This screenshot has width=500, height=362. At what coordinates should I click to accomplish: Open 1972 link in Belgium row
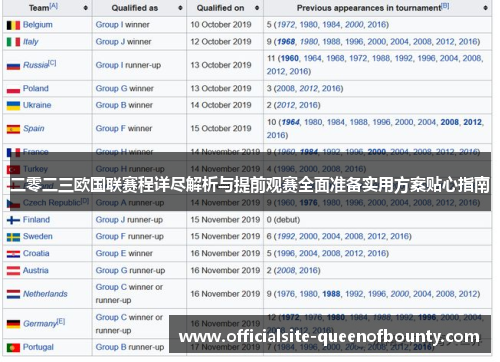(286, 25)
